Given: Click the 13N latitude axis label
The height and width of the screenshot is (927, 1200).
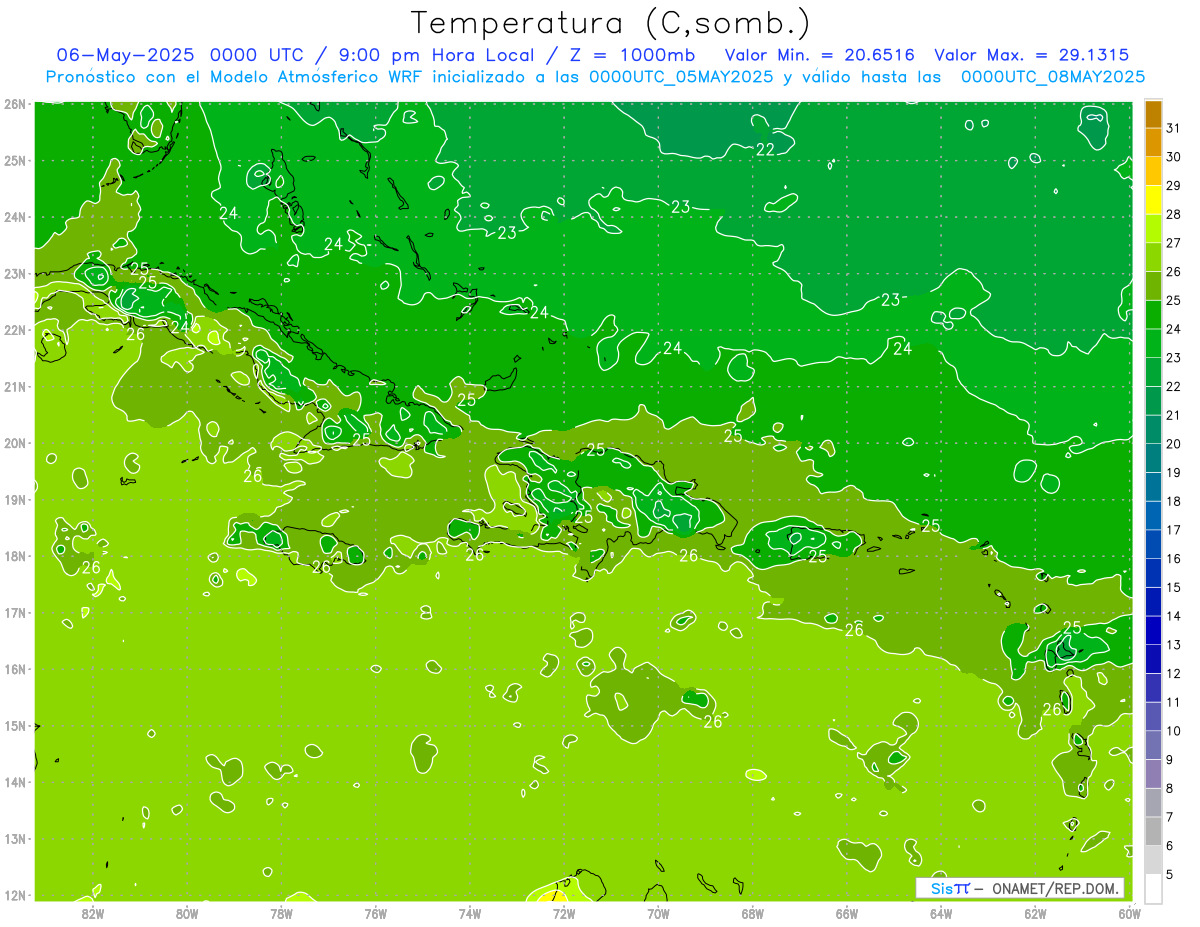Looking at the screenshot, I should coord(14,838).
